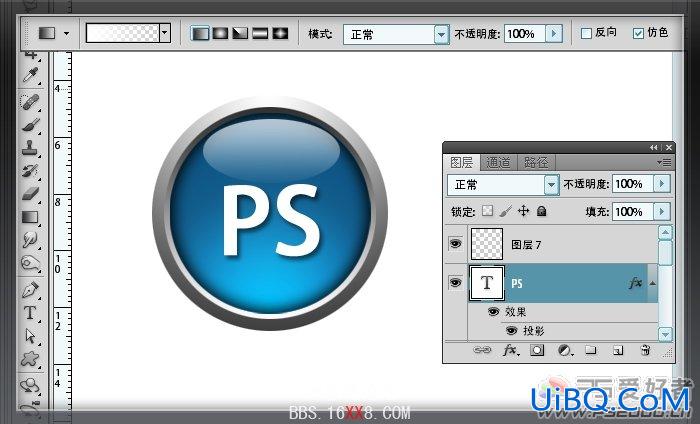This screenshot has height=424, width=700.
Task: Open the 模式 mode dropdown in options bar
Action: [441, 34]
